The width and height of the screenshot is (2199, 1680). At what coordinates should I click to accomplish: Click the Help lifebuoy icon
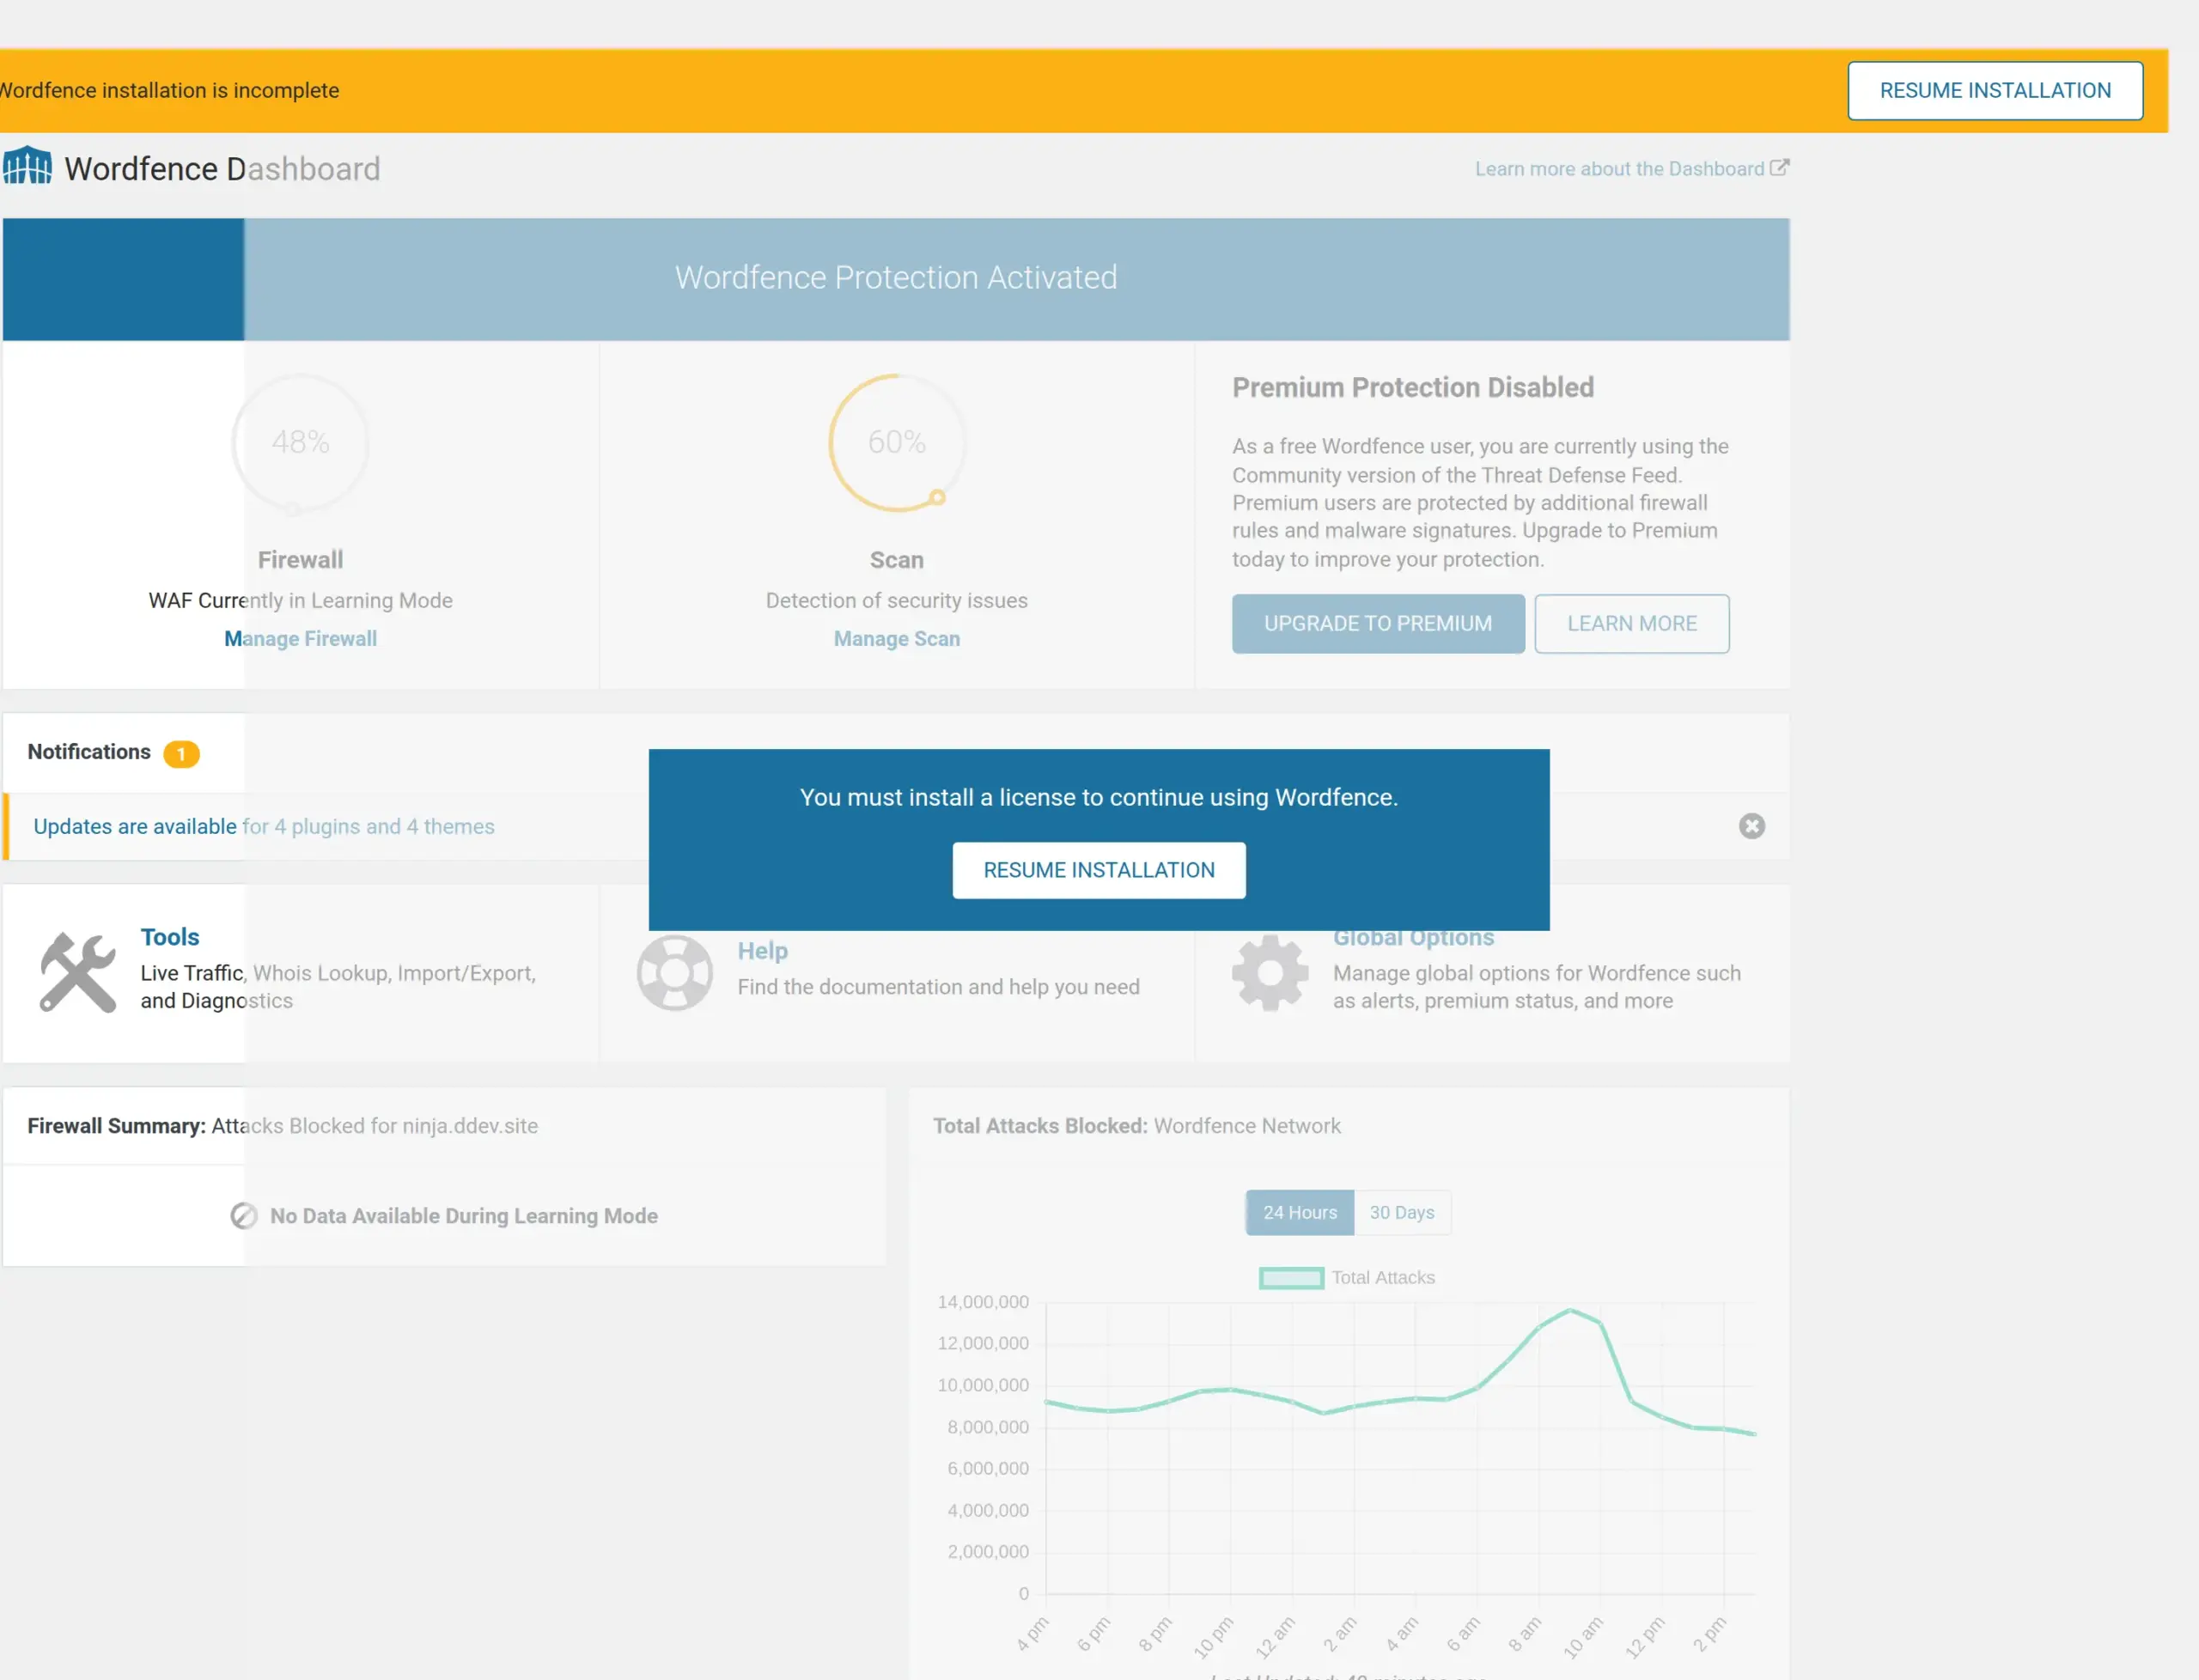tap(675, 972)
